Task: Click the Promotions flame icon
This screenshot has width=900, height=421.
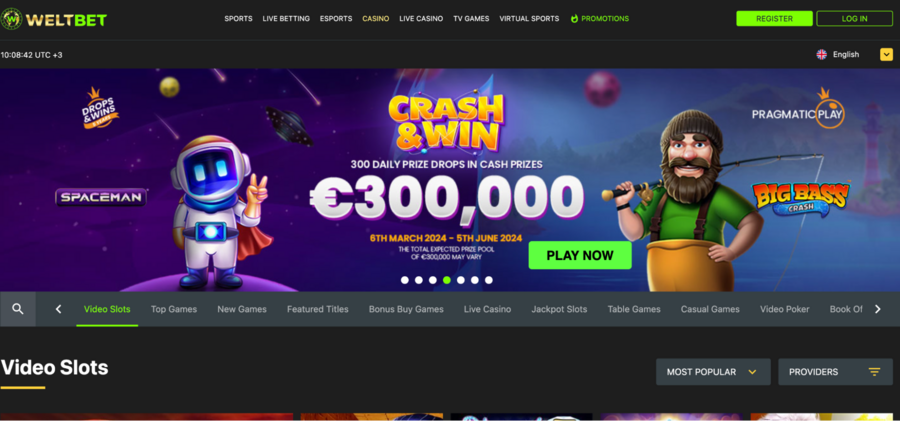Action: (x=574, y=18)
